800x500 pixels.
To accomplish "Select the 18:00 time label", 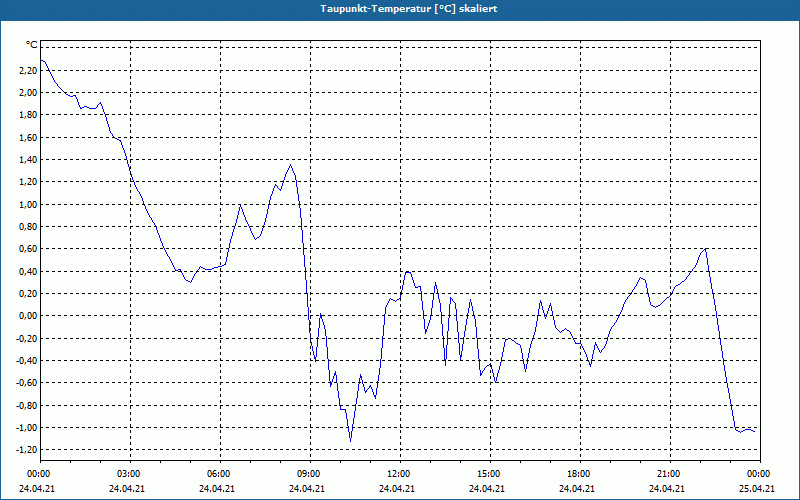I will (x=580, y=474).
